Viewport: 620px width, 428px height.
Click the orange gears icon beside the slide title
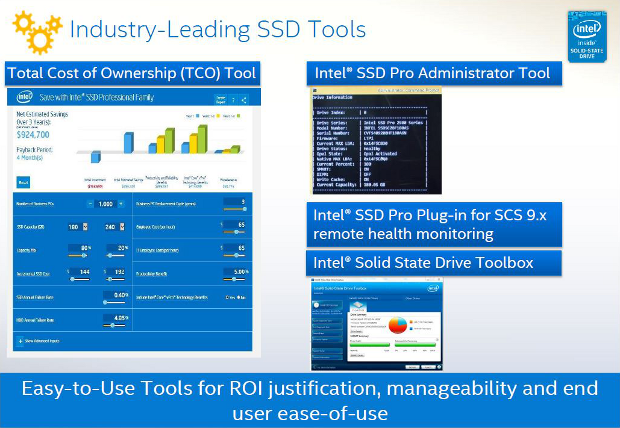click(x=38, y=32)
